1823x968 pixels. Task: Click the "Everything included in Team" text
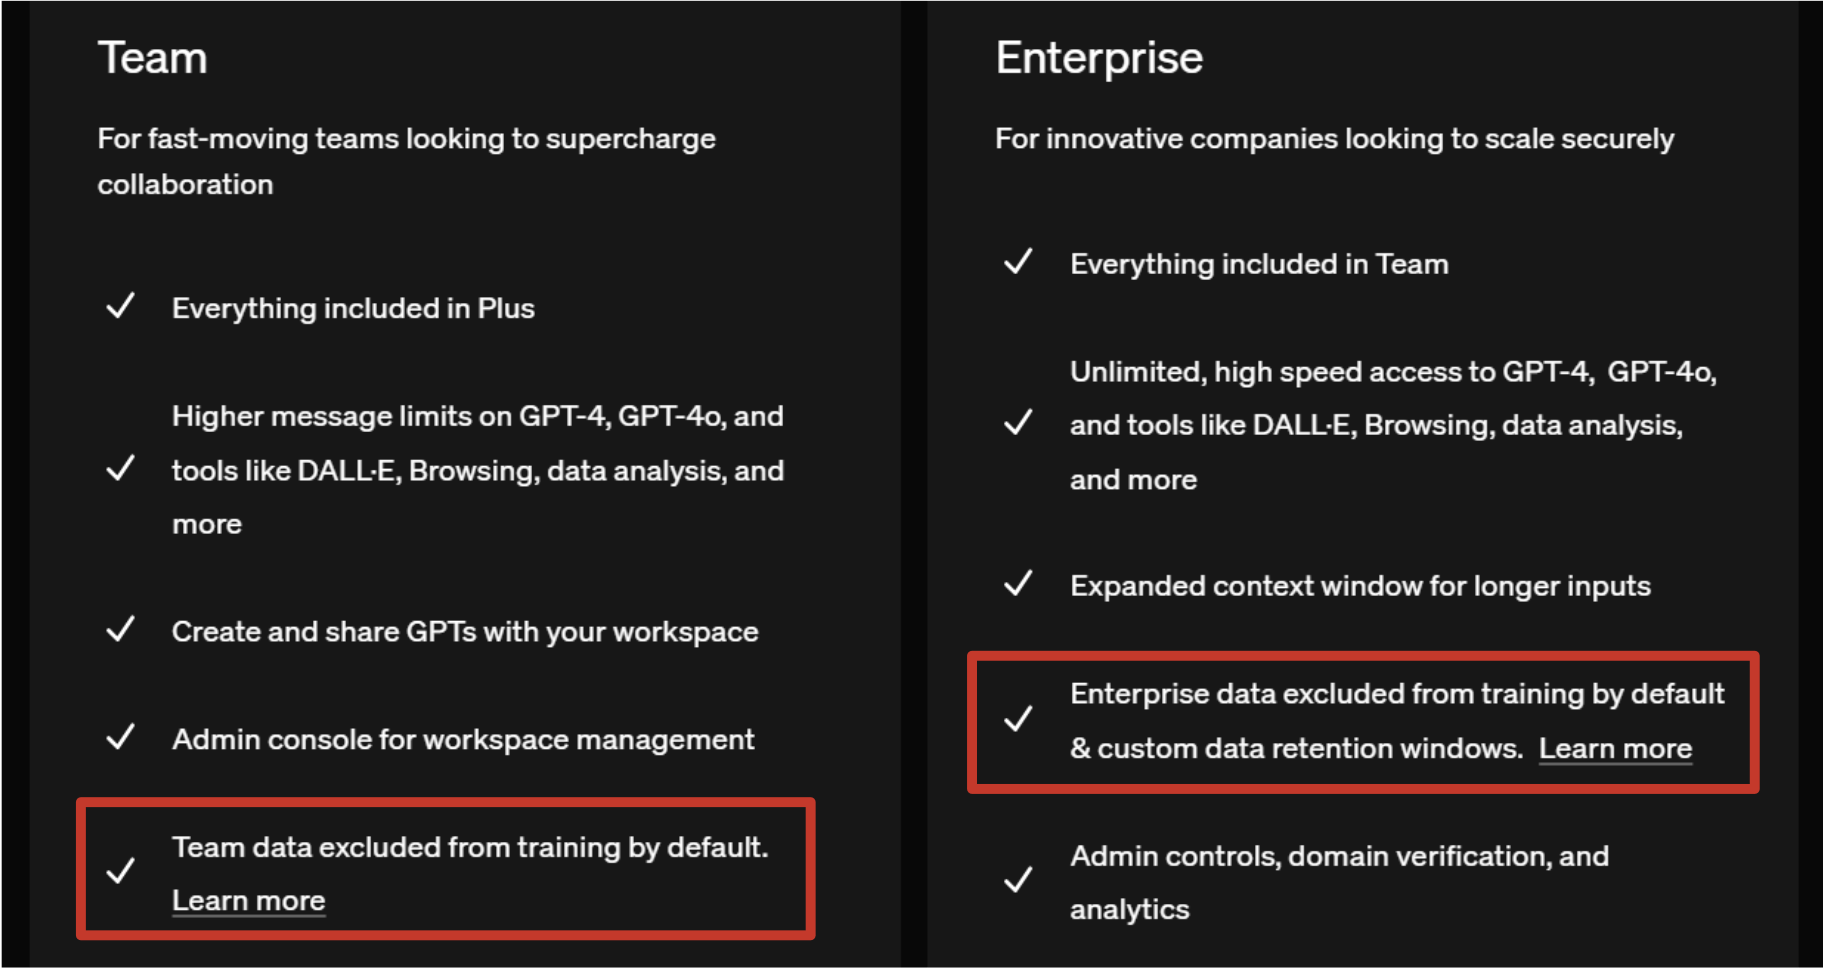click(1259, 264)
